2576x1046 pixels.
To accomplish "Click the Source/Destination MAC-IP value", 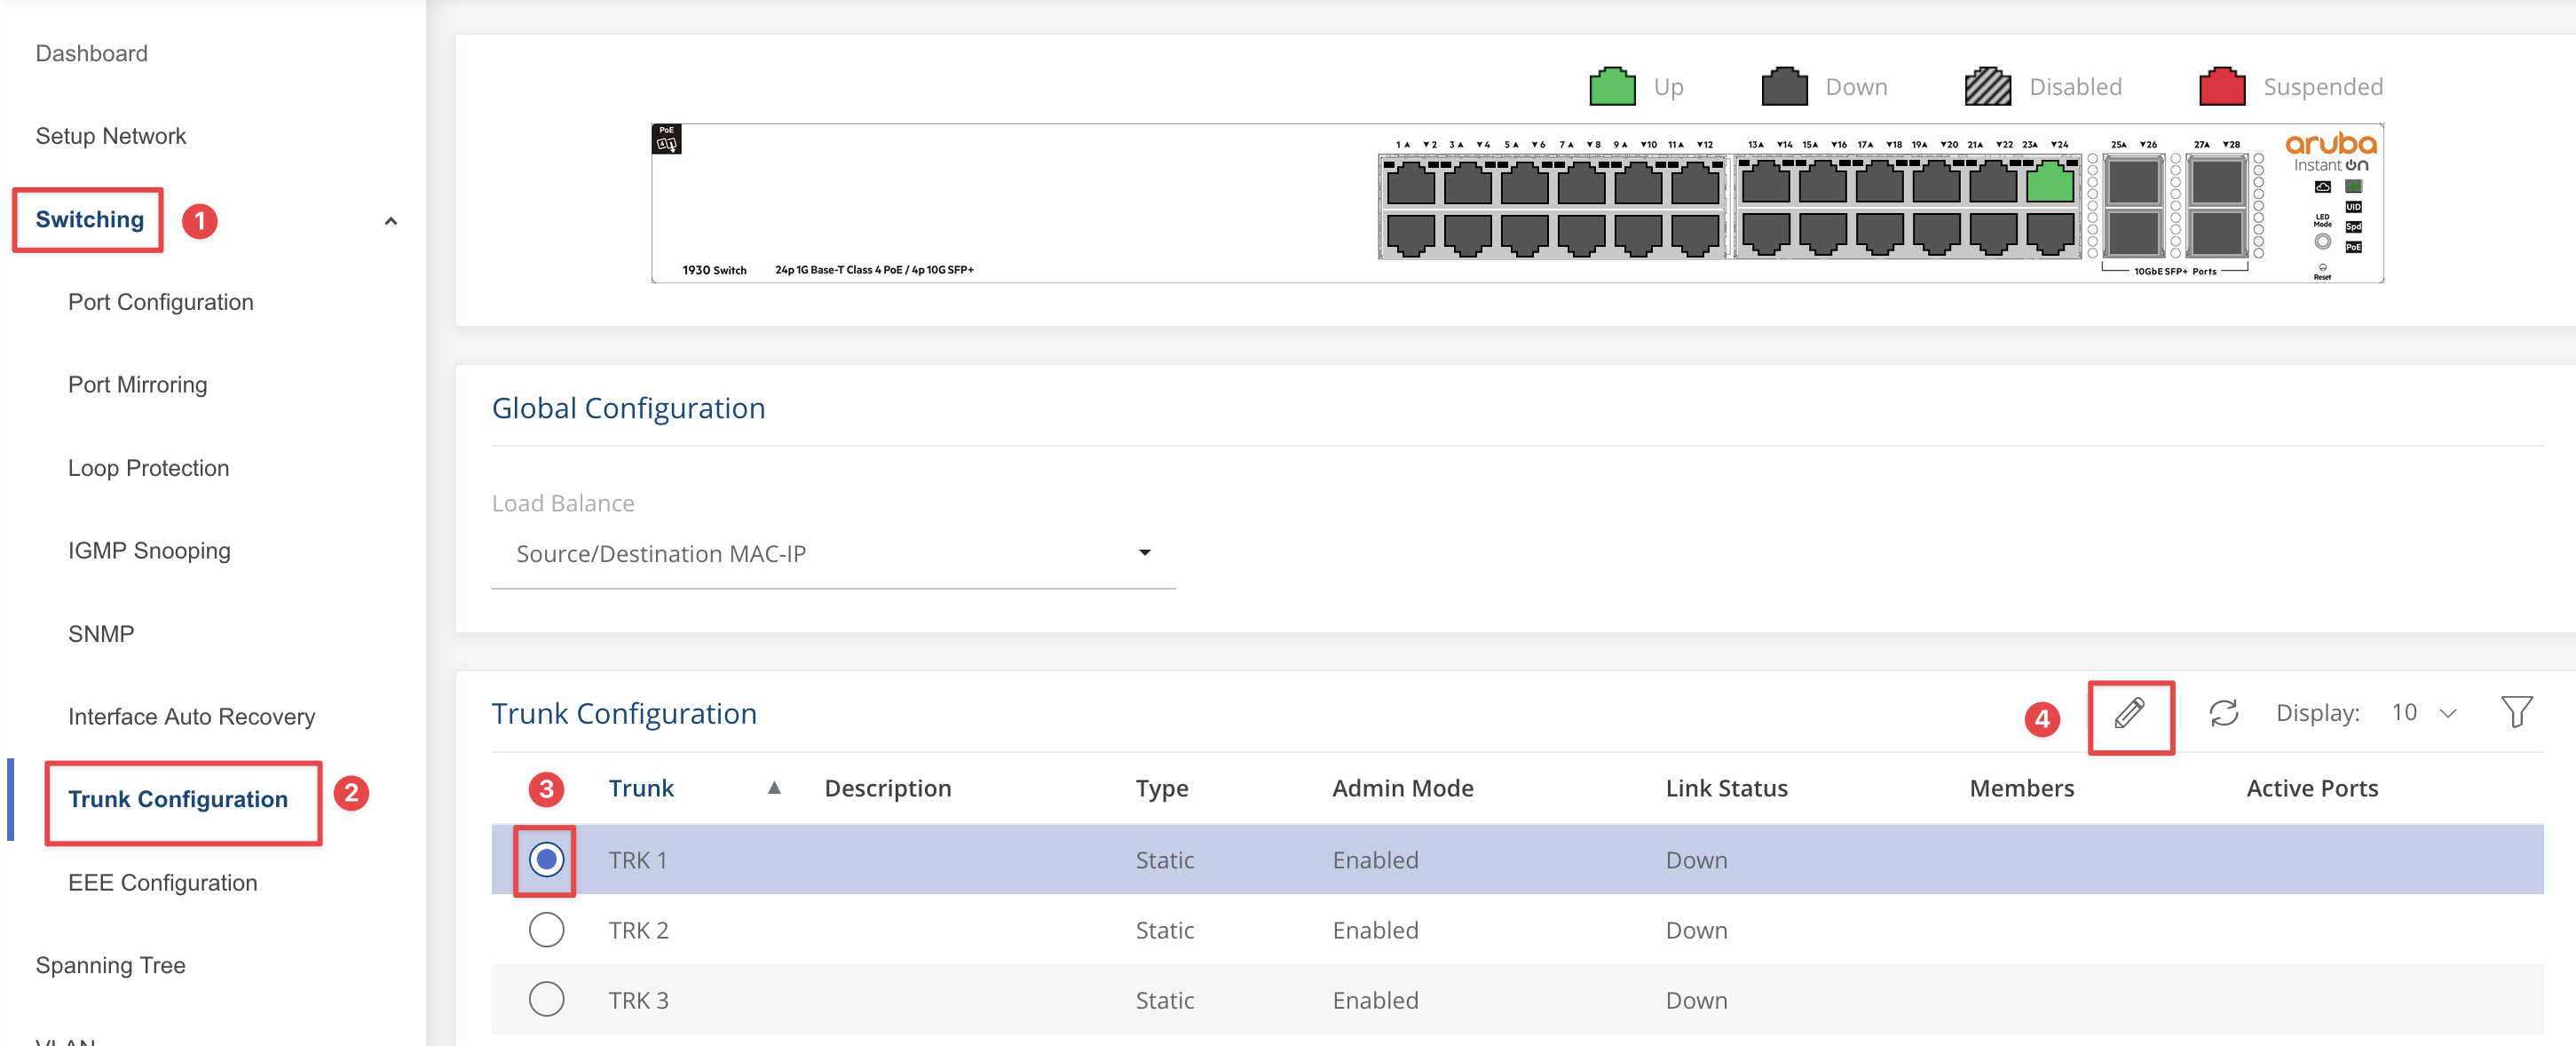I will [x=660, y=553].
